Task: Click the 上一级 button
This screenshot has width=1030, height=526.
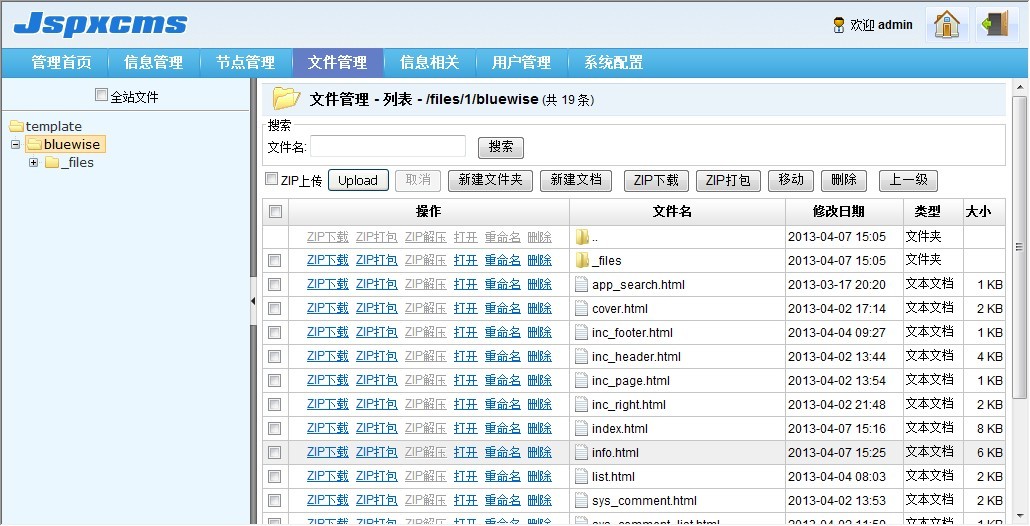Action: click(x=908, y=181)
